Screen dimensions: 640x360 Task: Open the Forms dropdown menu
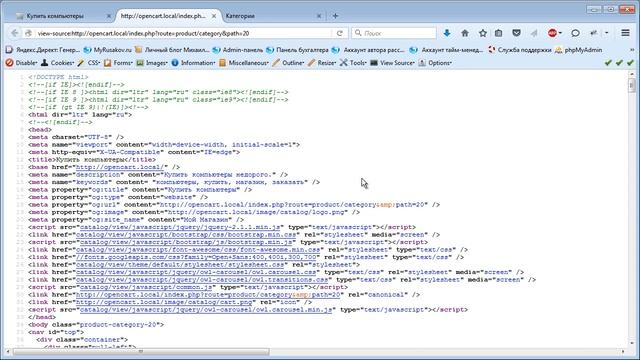coord(118,63)
